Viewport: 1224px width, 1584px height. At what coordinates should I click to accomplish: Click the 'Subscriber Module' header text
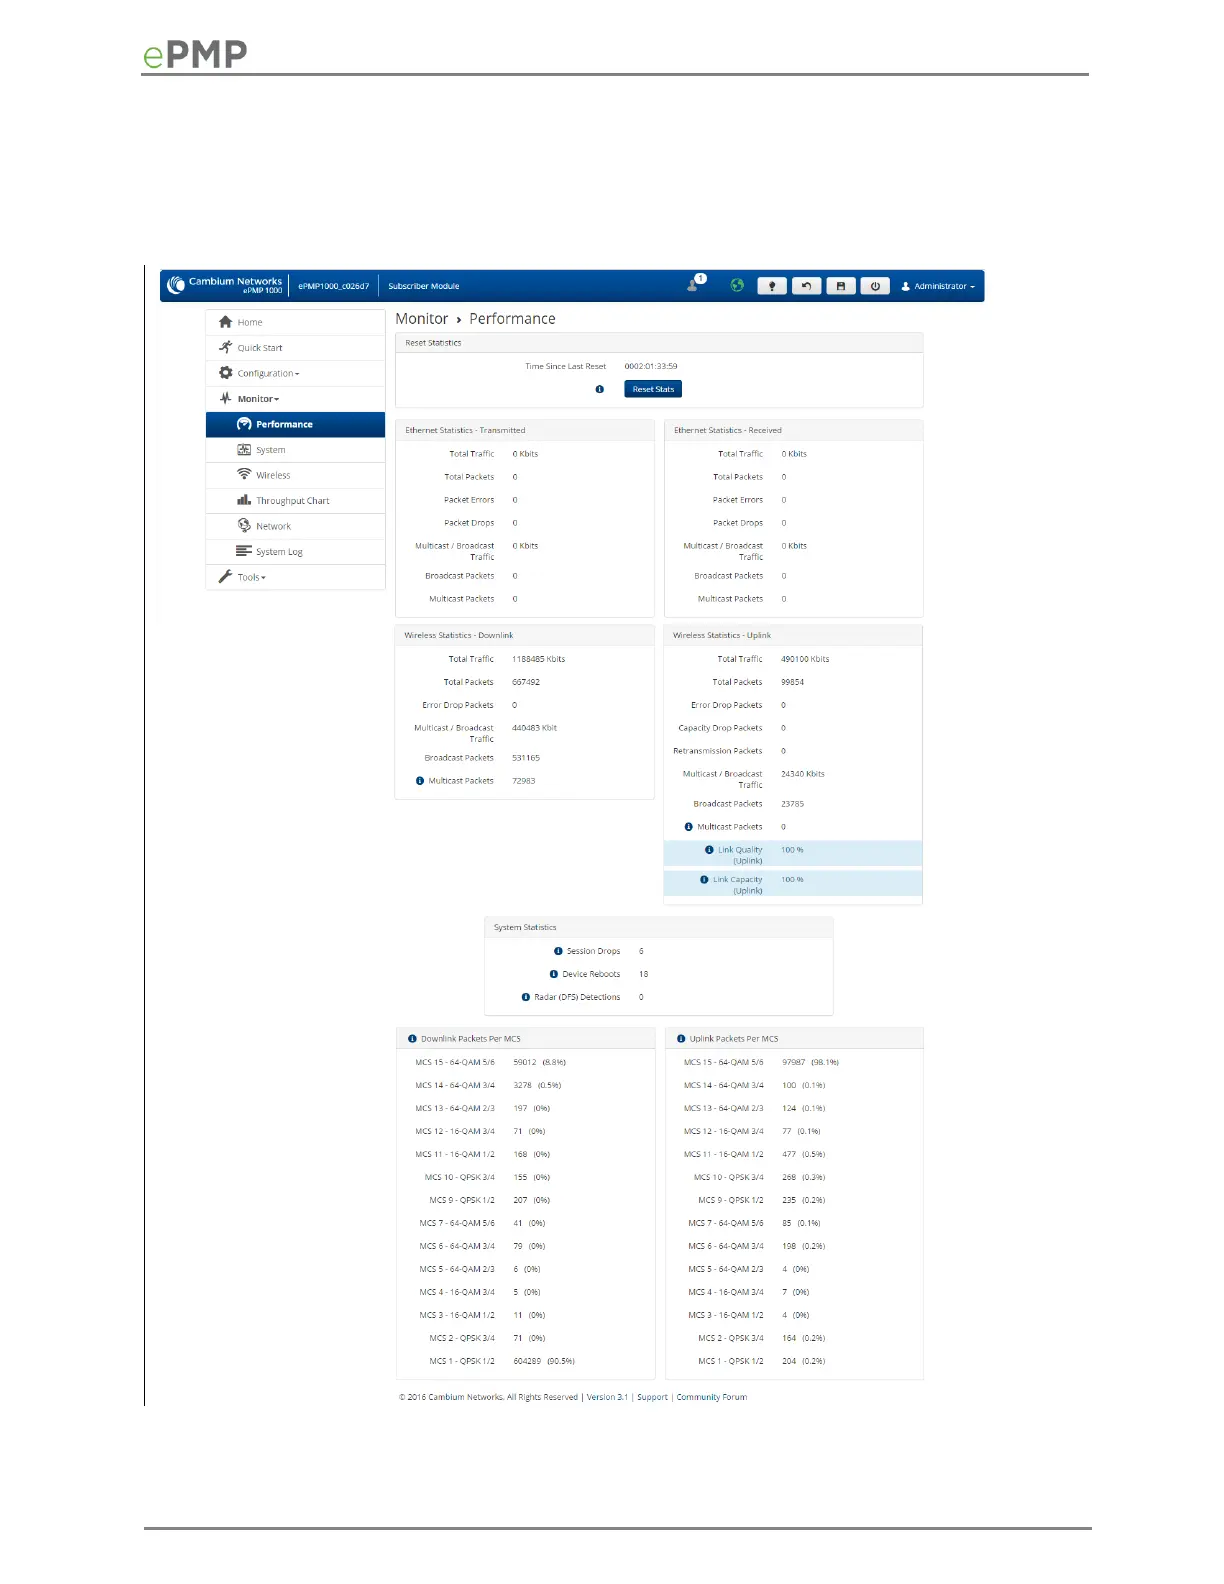tap(424, 286)
